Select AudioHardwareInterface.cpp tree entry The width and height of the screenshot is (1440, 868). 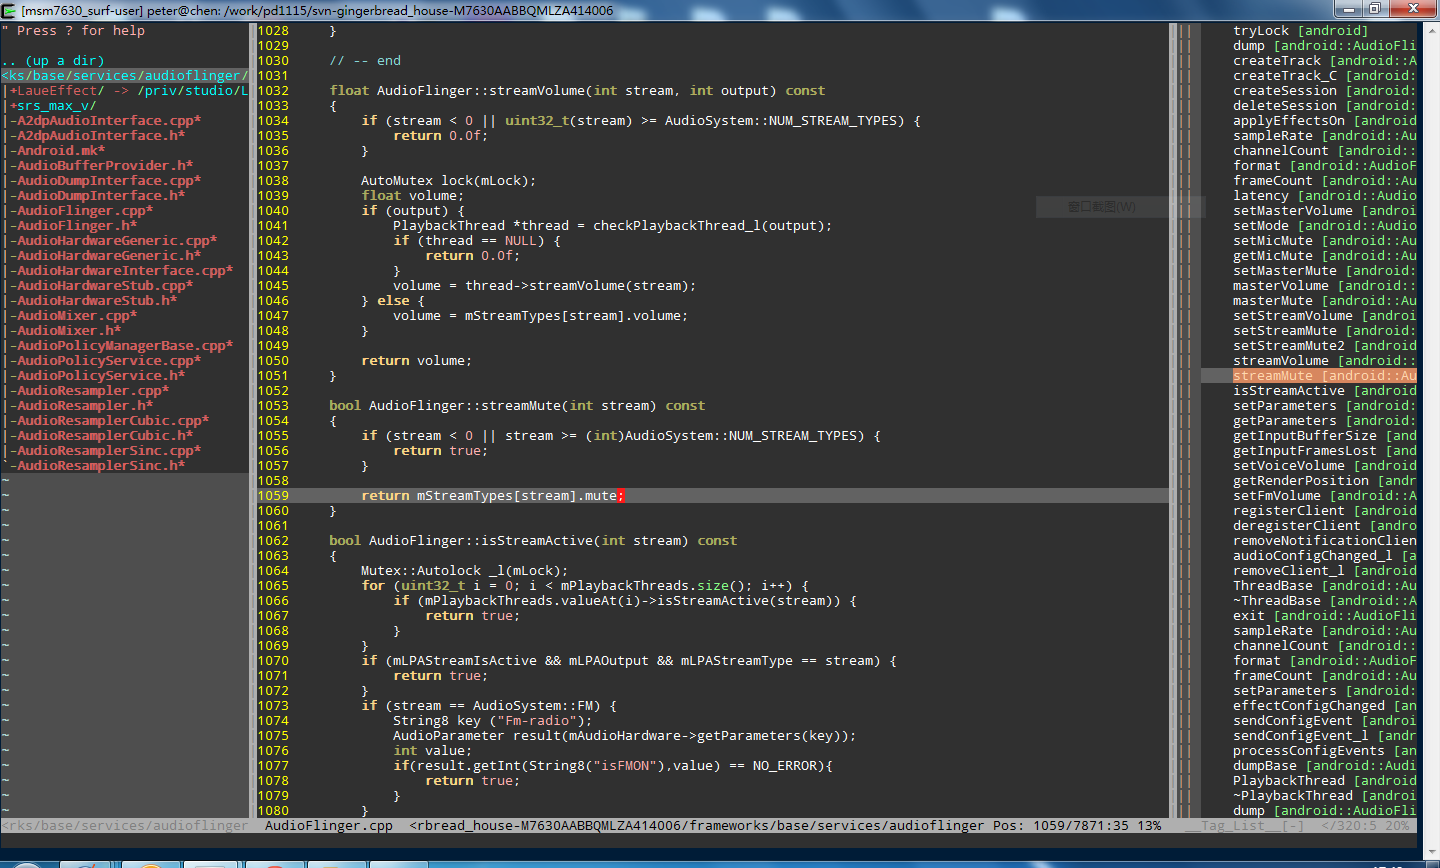click(125, 271)
